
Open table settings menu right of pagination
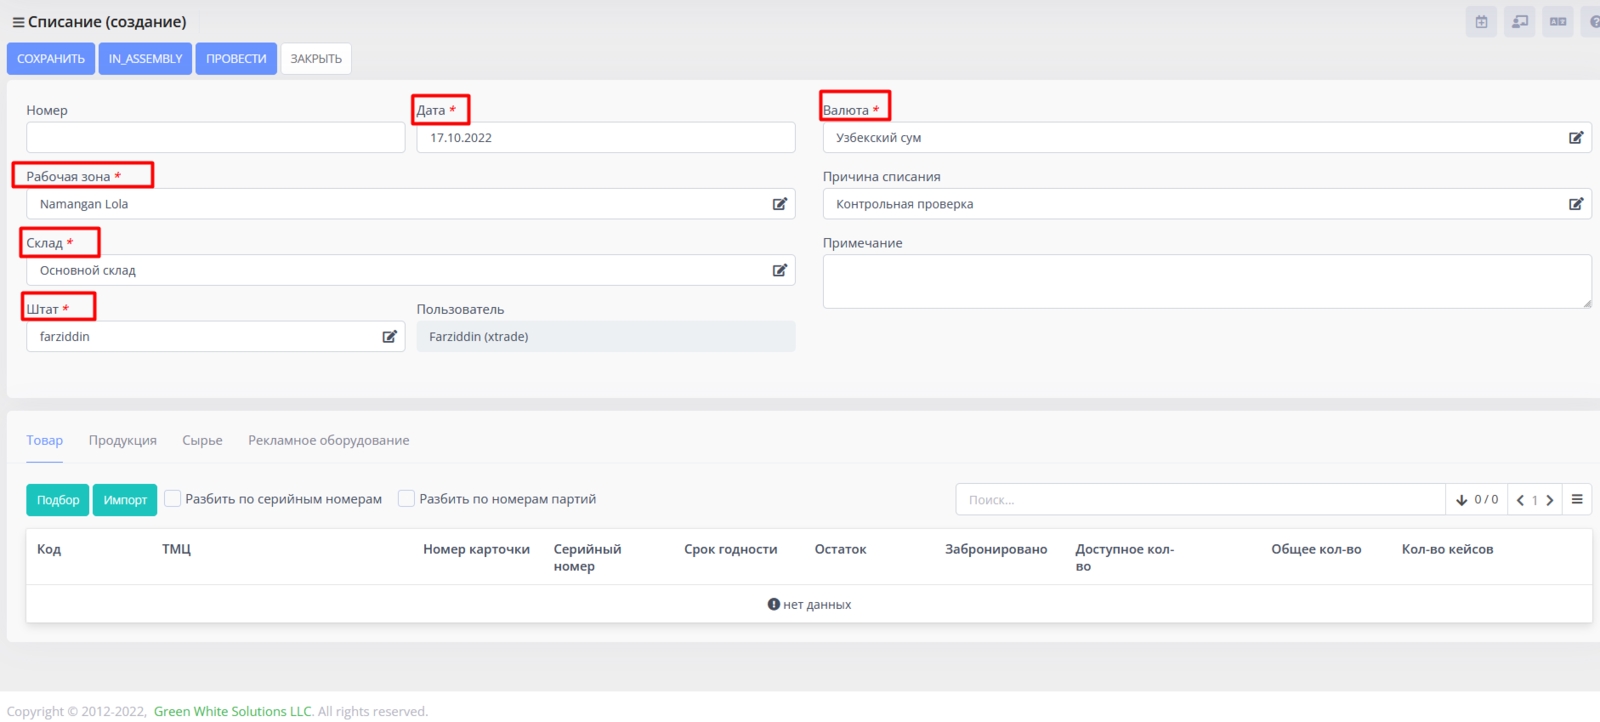[1577, 499]
